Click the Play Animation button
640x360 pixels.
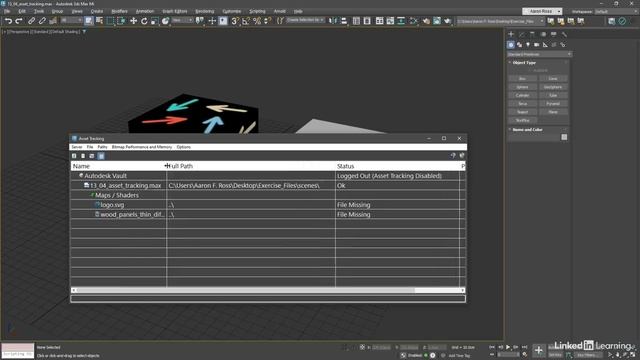point(508,347)
